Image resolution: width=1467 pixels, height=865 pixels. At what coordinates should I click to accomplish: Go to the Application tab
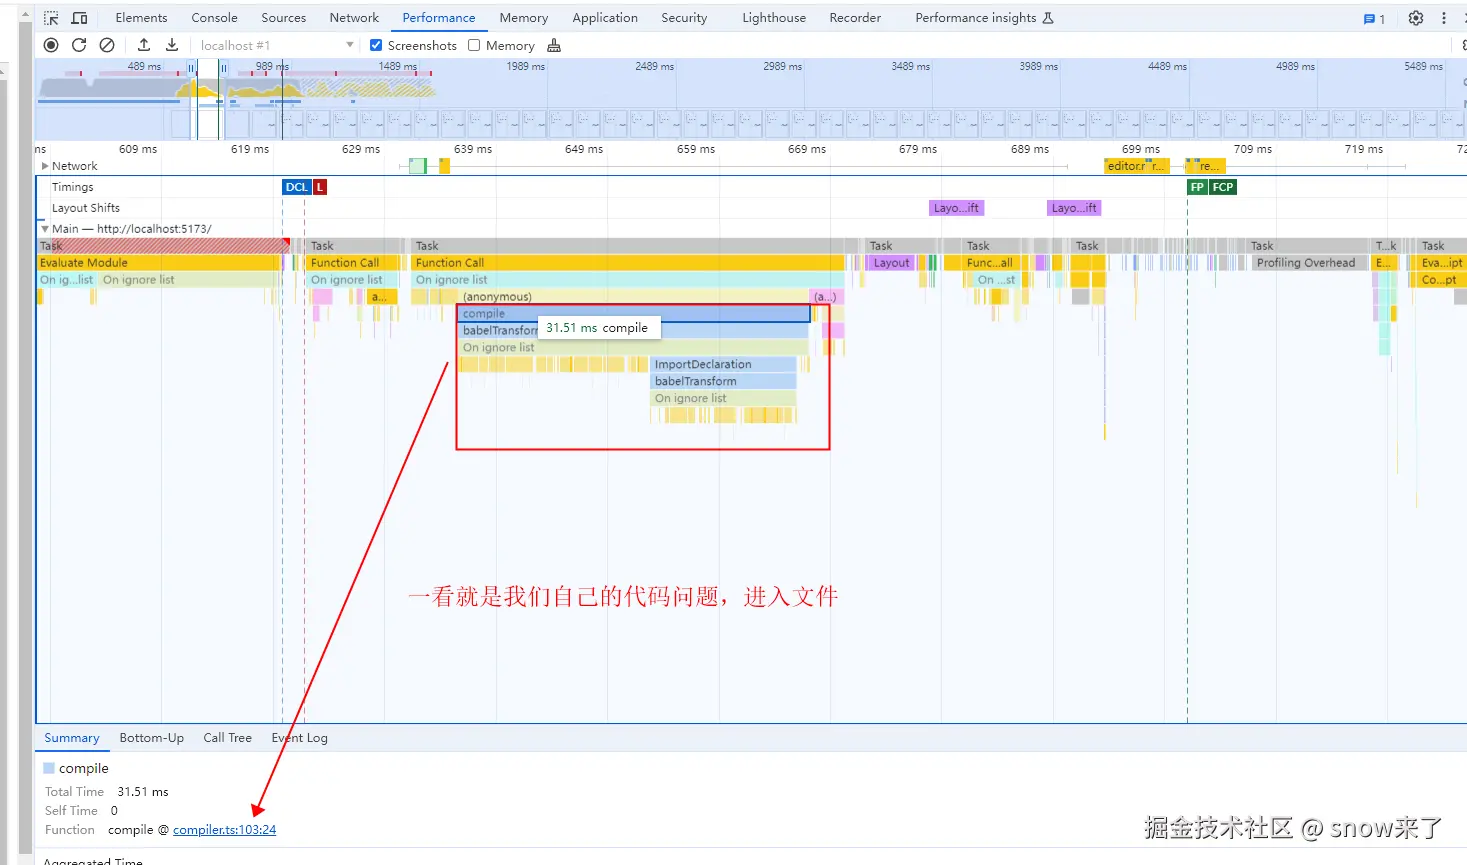pyautogui.click(x=605, y=18)
